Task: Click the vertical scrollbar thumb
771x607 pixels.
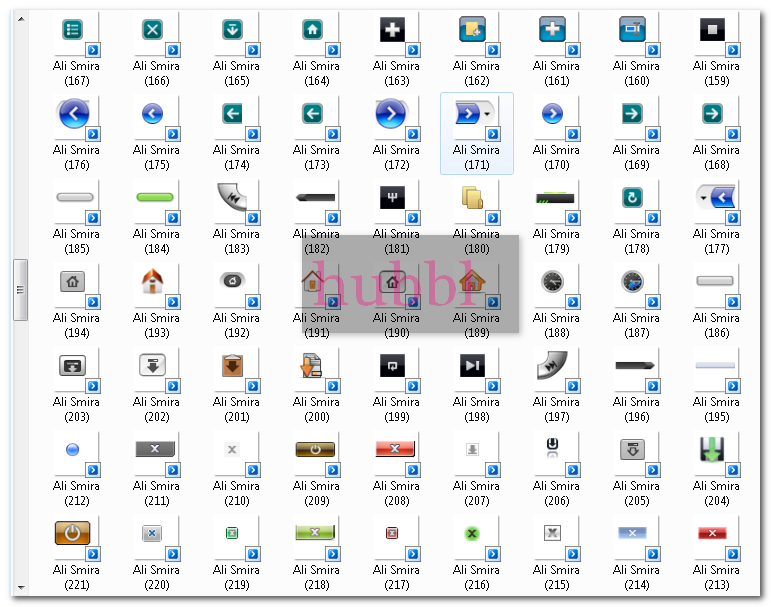Action: [21, 290]
